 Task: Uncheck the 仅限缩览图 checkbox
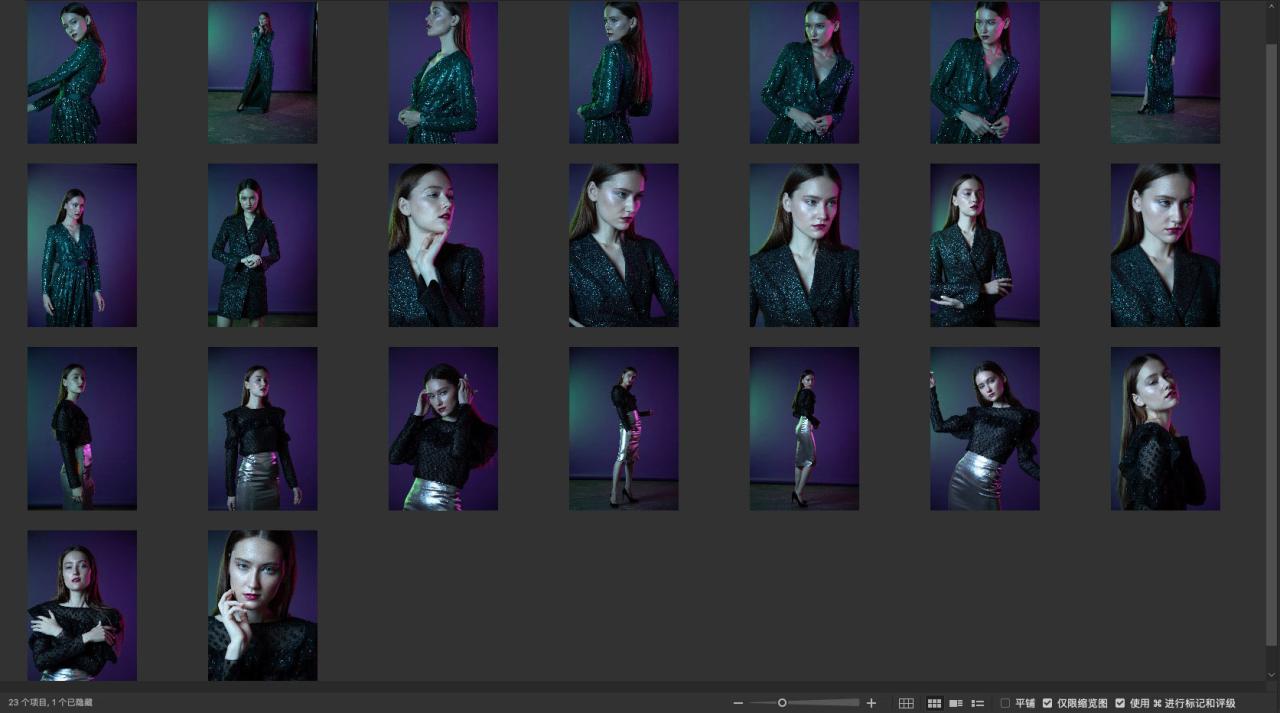1047,703
